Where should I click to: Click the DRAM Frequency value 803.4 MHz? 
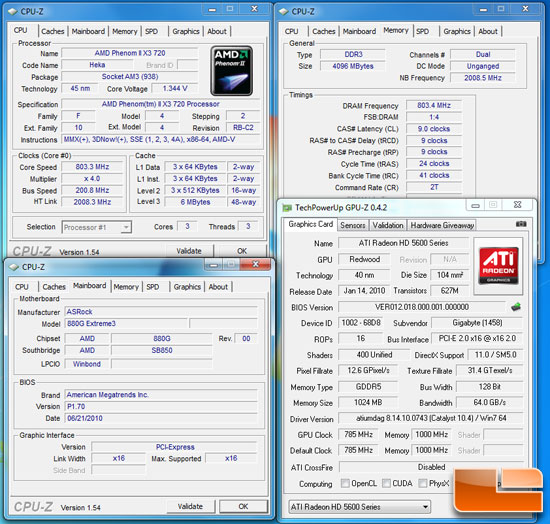pos(434,106)
